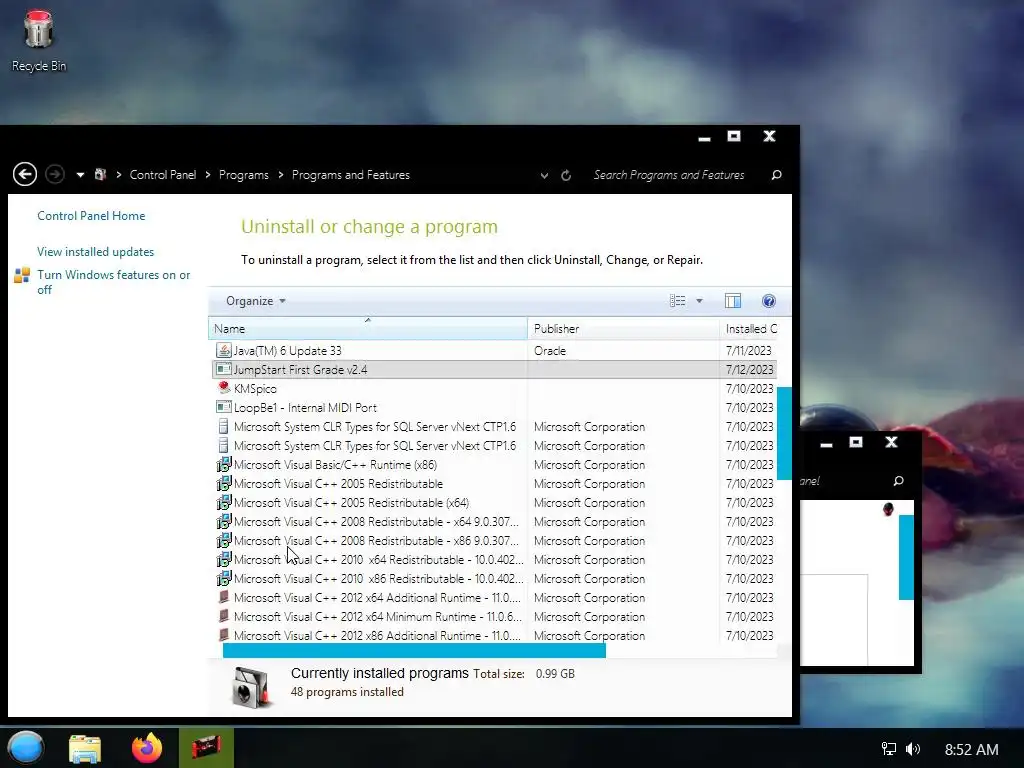Click the horizontal scrollbar thumb of program list

414,650
